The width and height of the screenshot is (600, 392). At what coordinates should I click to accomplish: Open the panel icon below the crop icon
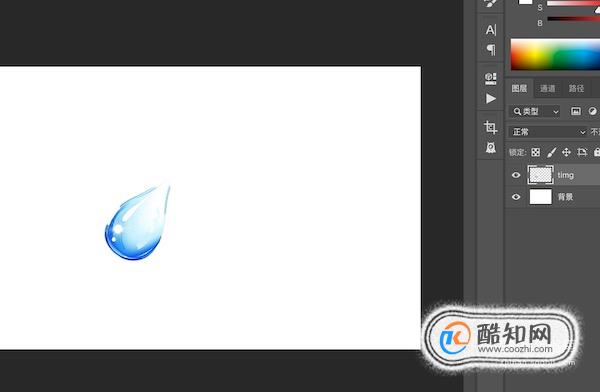click(x=491, y=147)
